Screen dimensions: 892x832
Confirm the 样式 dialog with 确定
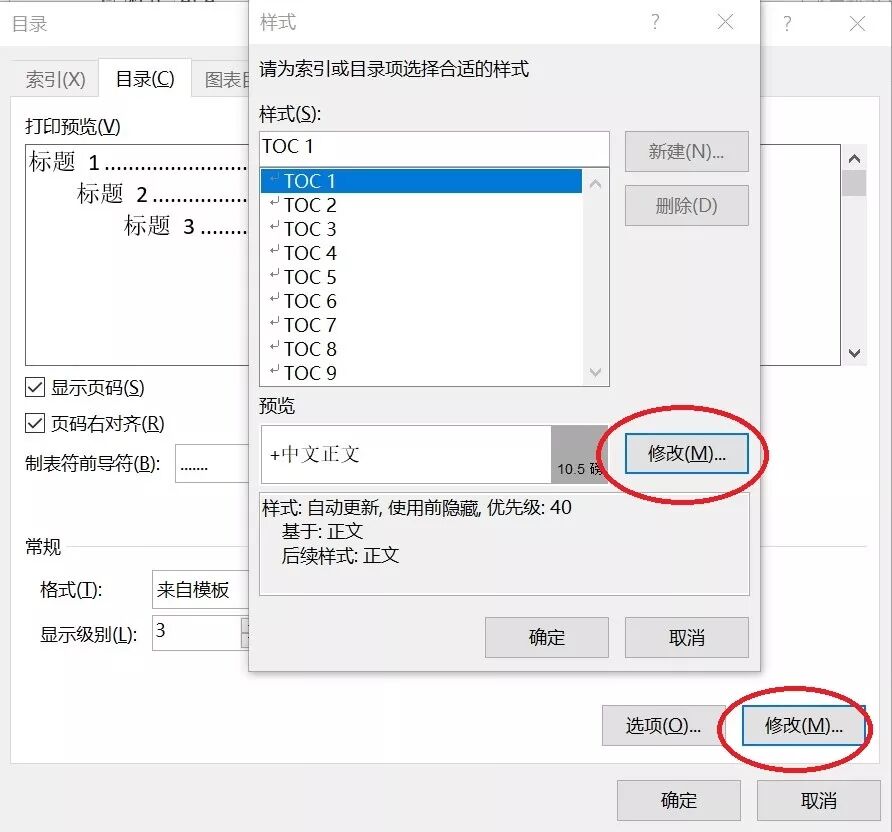click(x=547, y=637)
